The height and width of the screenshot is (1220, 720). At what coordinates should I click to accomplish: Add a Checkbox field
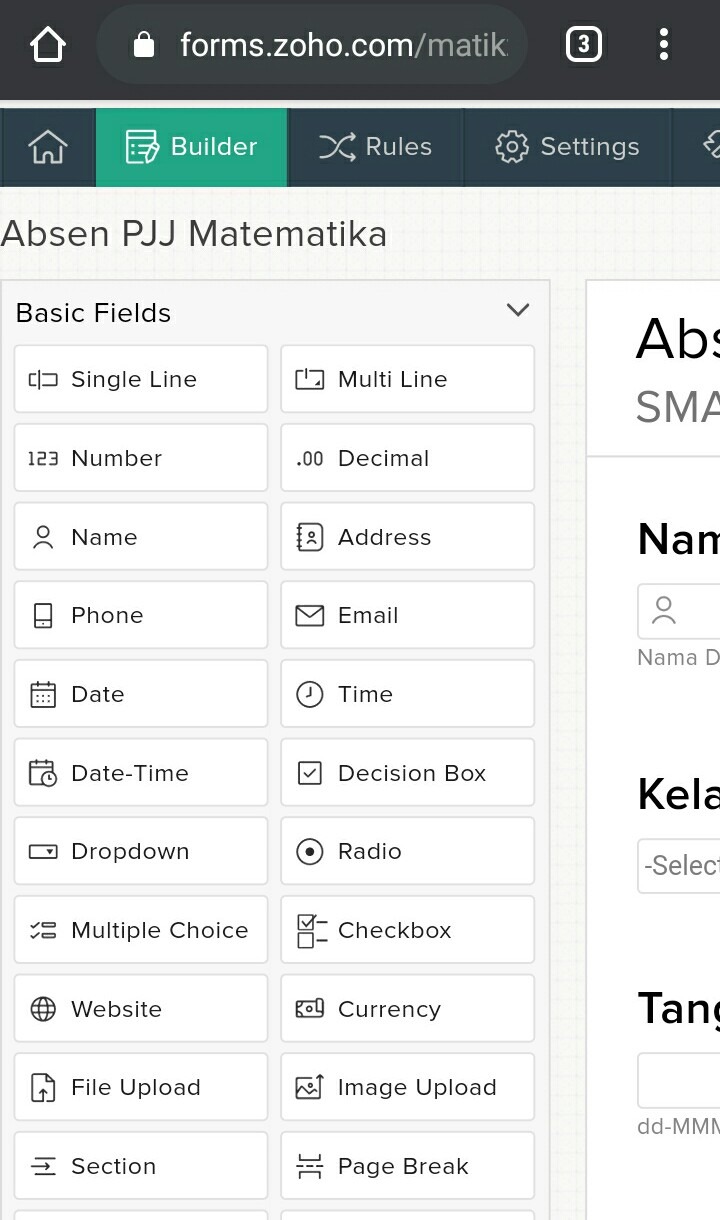(407, 930)
